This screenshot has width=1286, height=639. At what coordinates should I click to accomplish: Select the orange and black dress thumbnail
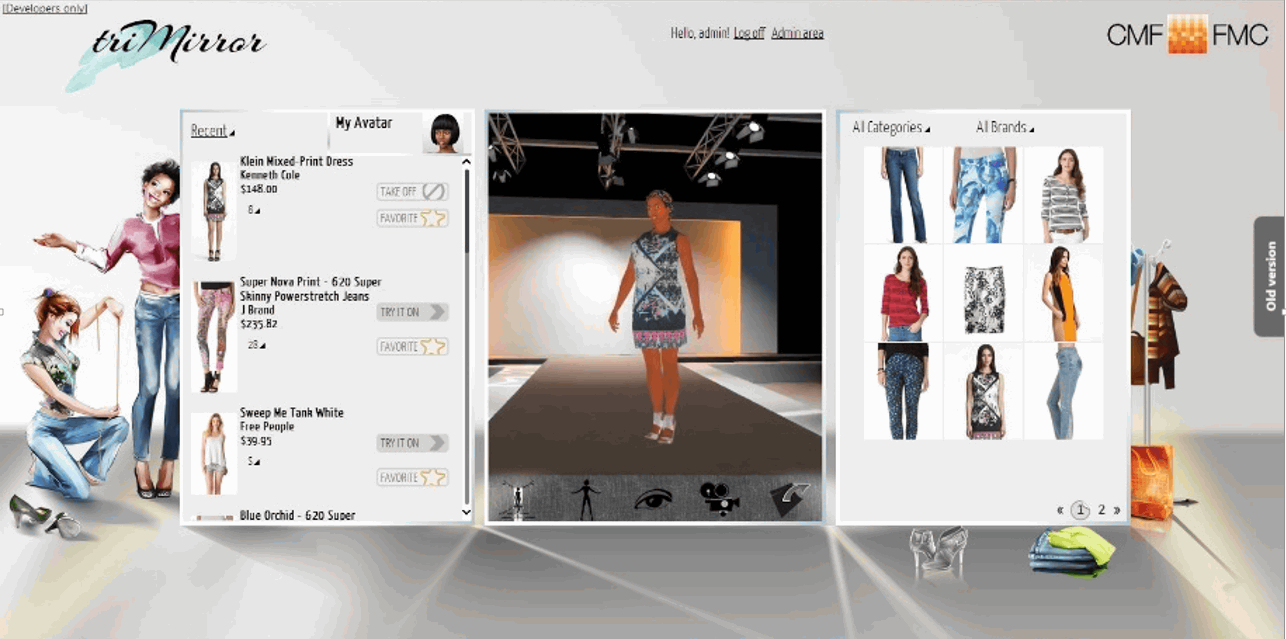coord(1063,293)
